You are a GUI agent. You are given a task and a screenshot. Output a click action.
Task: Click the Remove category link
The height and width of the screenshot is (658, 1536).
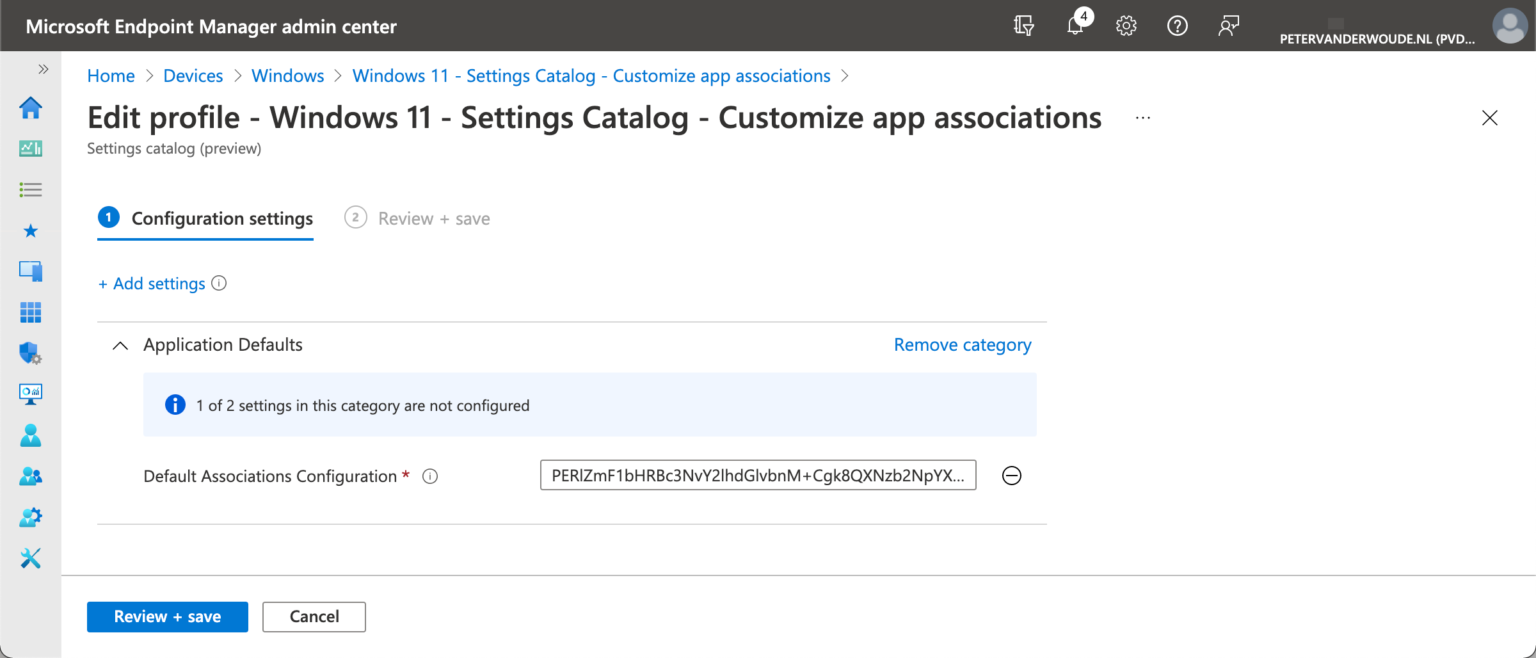click(962, 345)
